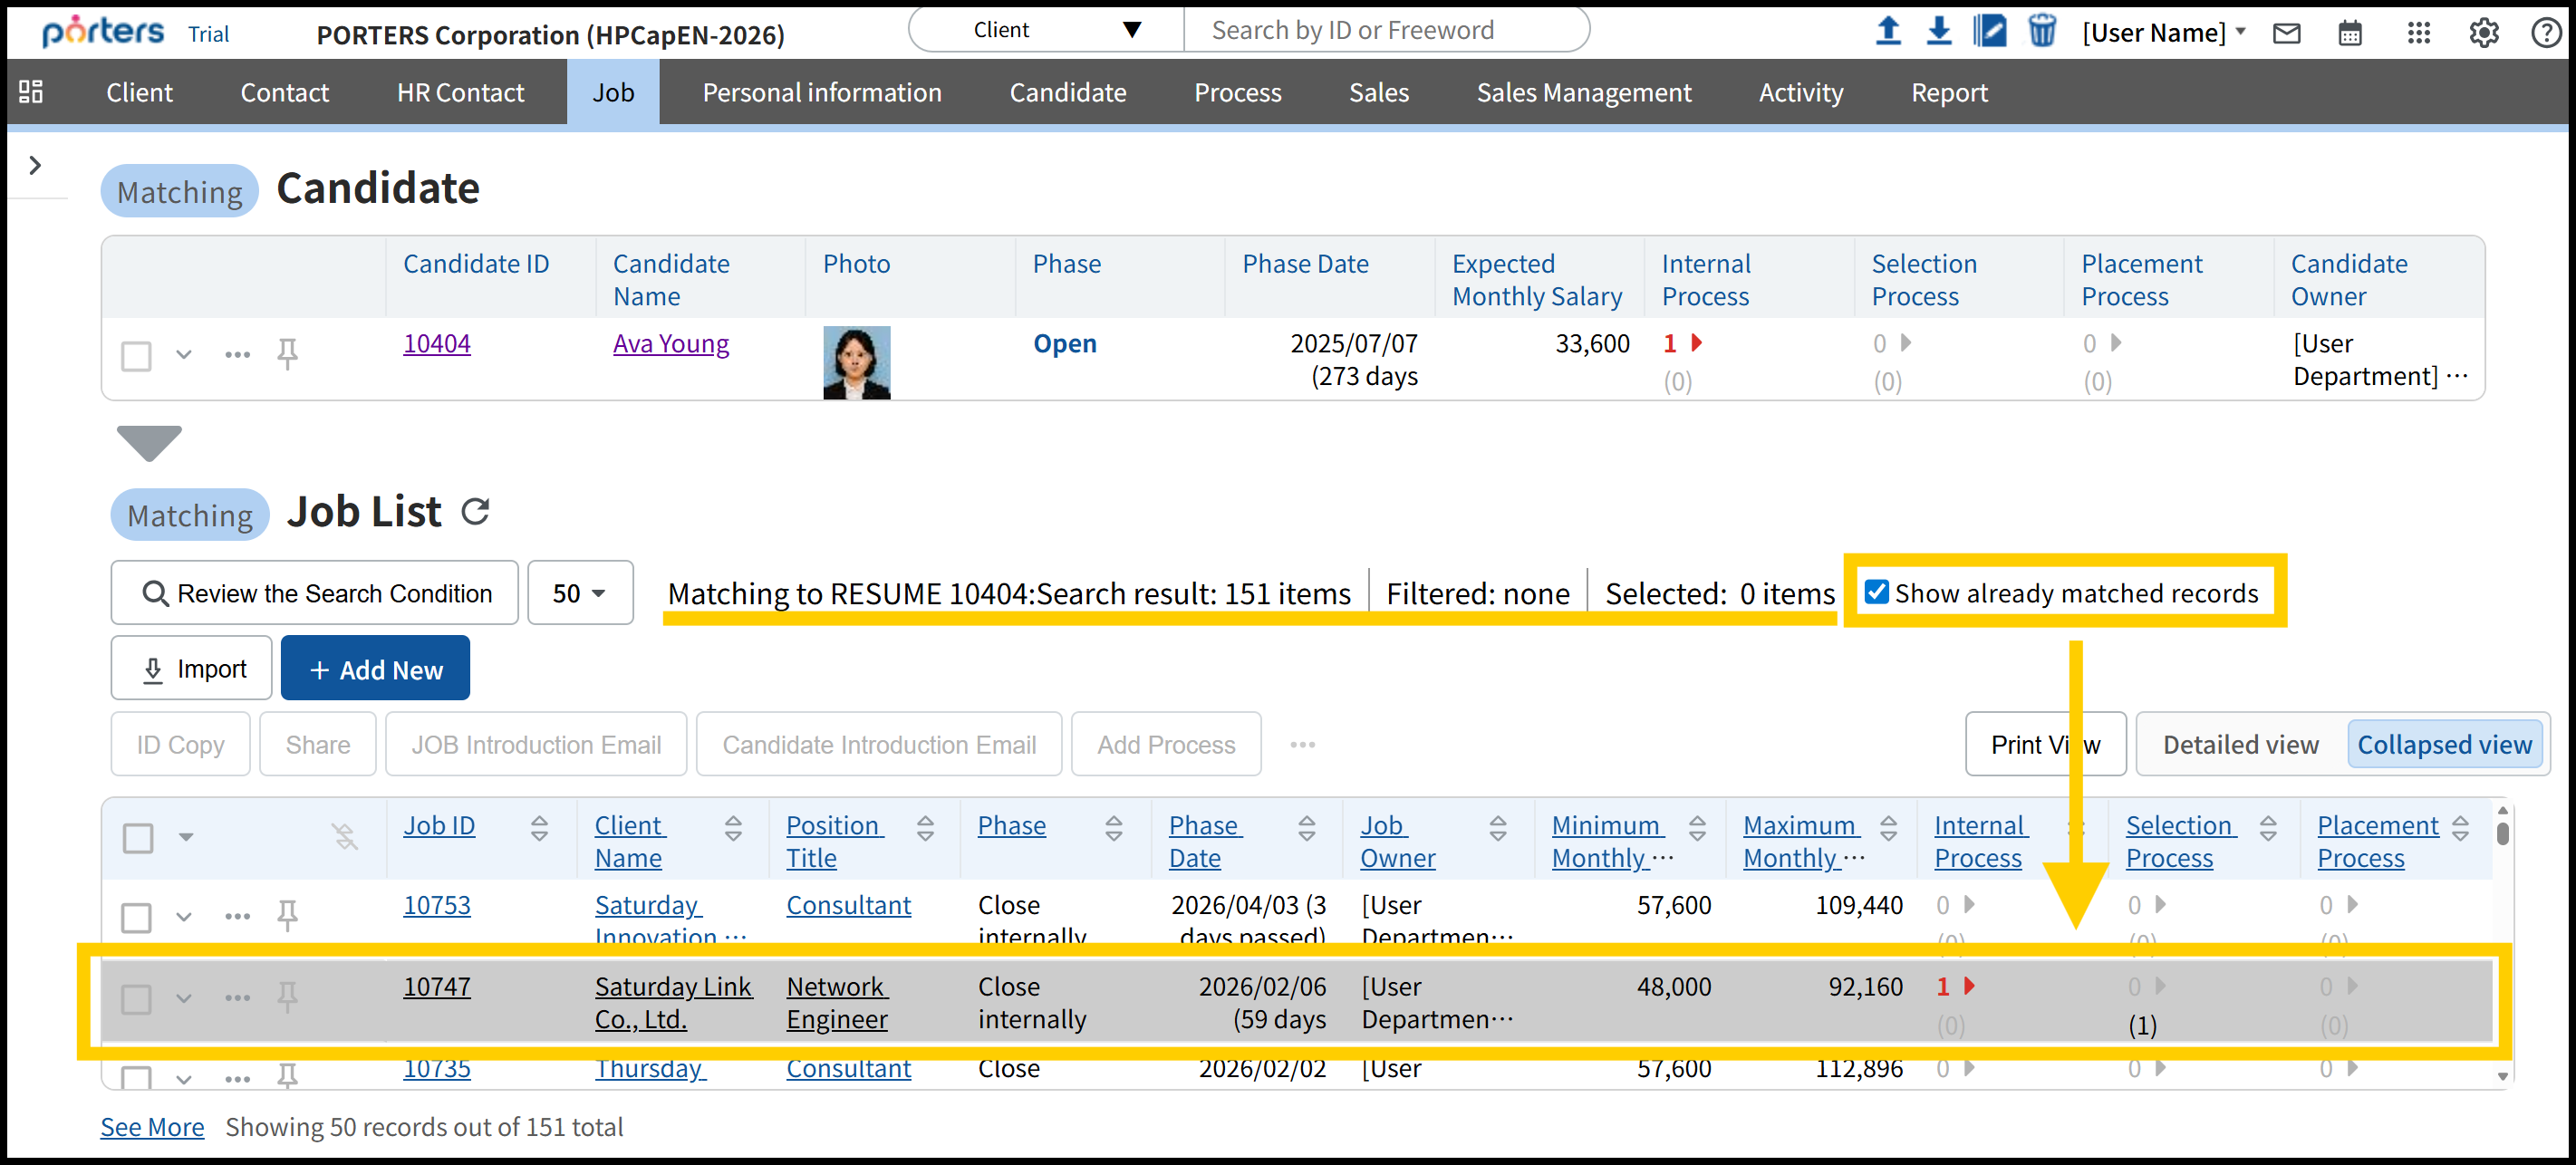
Task: Open the calendar icon
Action: (2350, 34)
